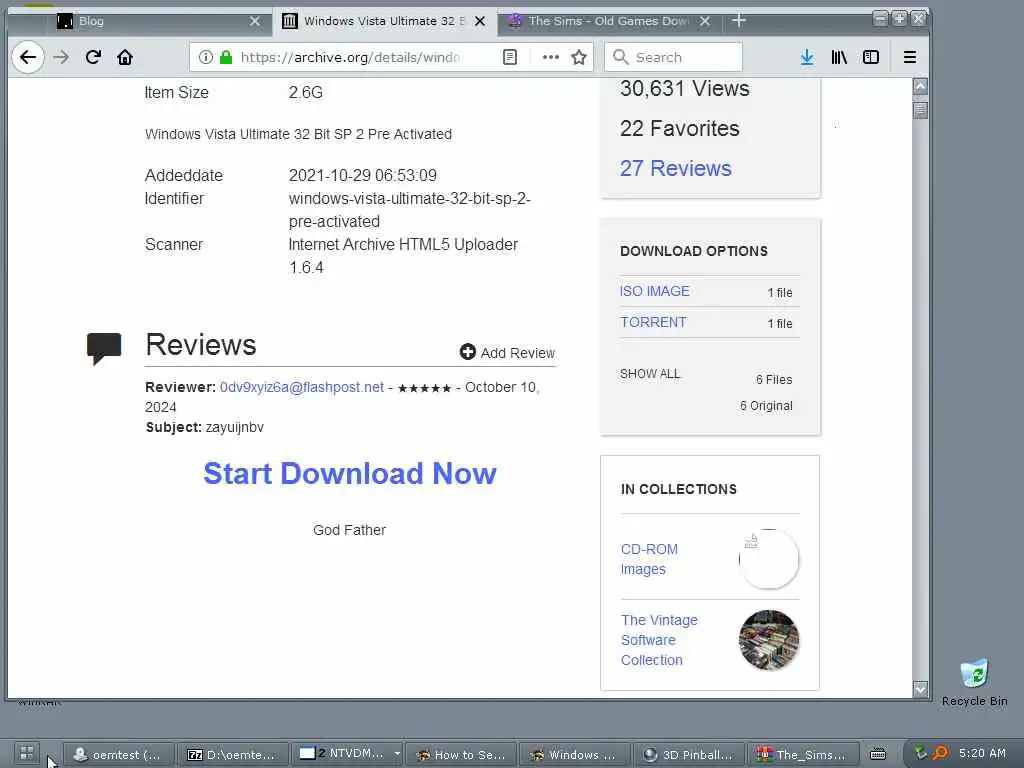Download the TORRENT file
This screenshot has width=1024, height=768.
(x=653, y=323)
